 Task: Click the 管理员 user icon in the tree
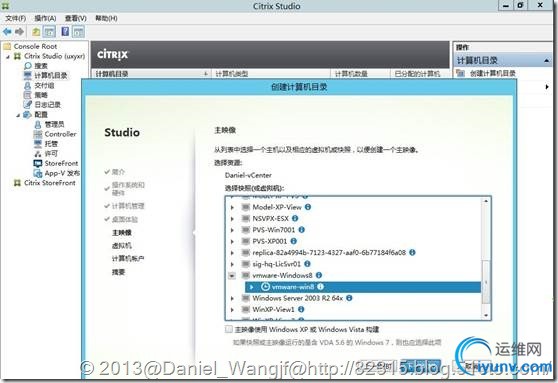click(x=38, y=125)
